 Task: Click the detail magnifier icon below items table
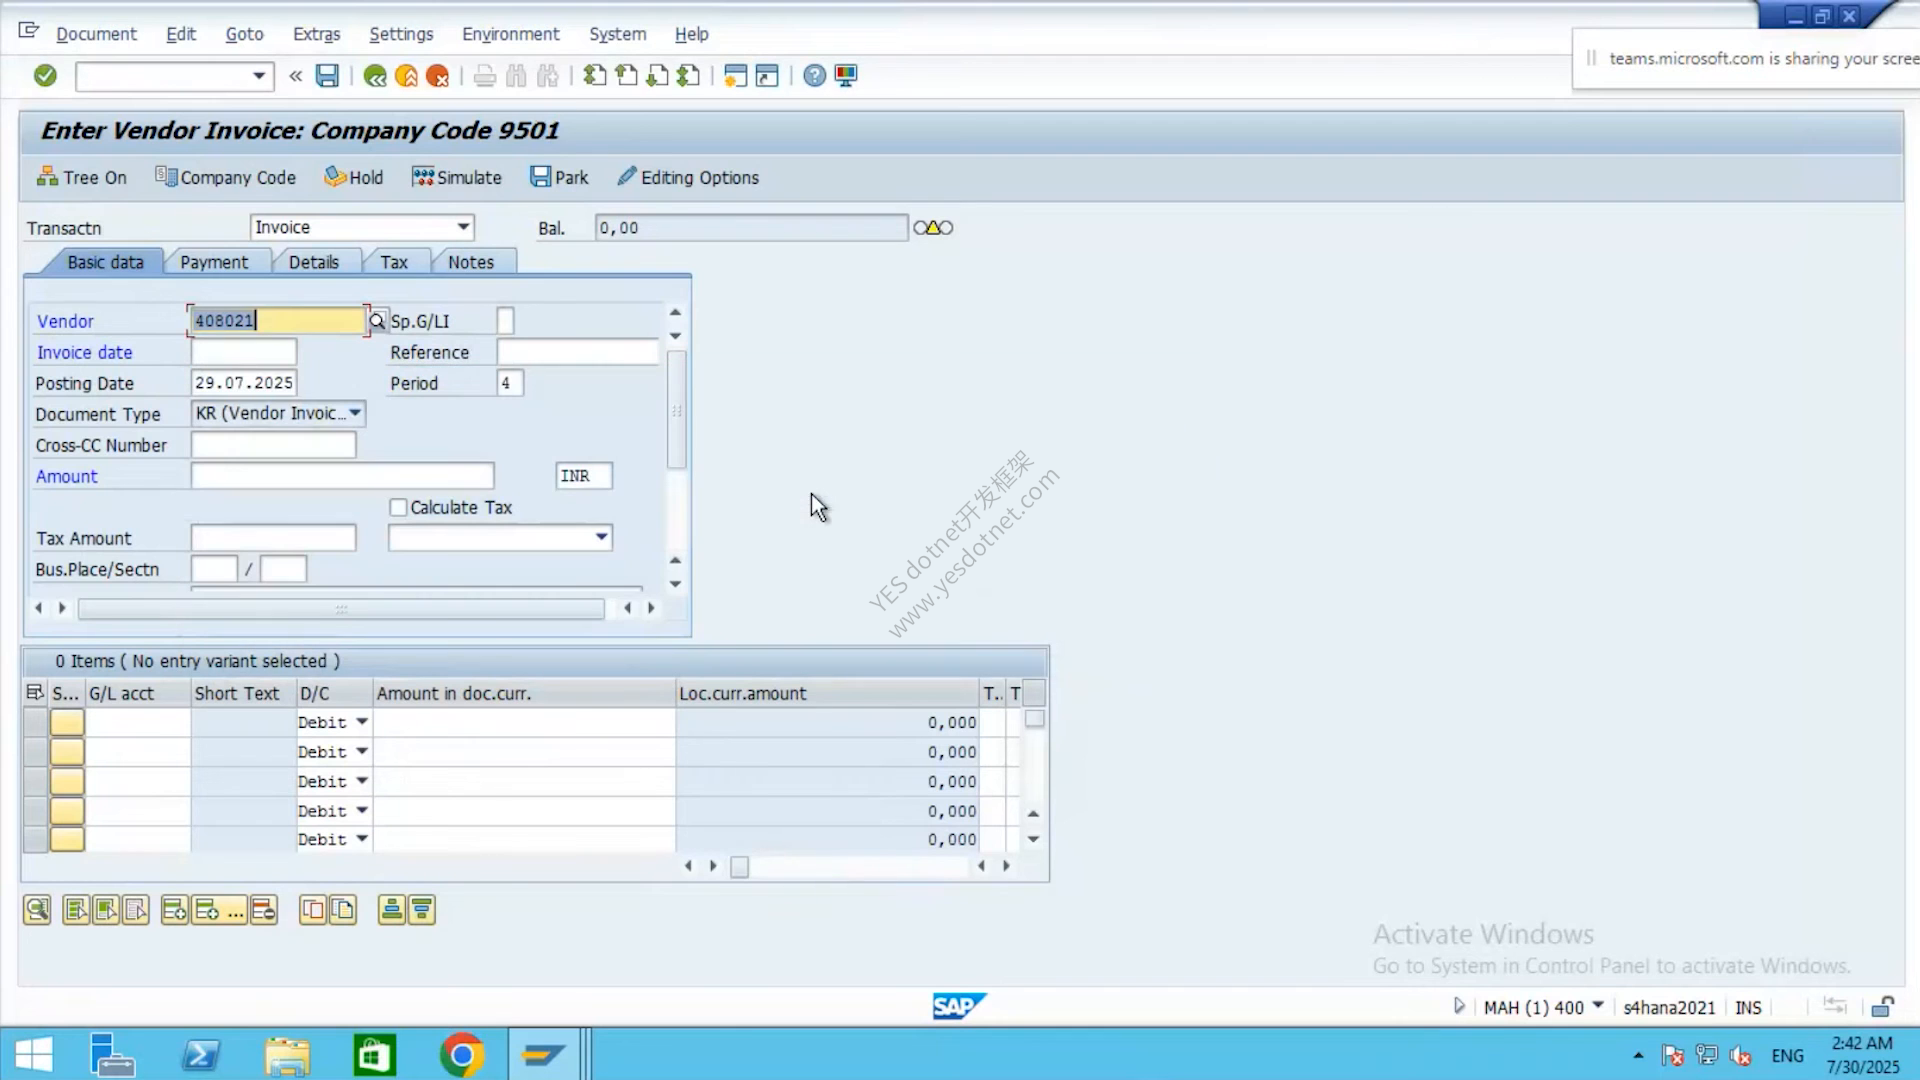tap(37, 909)
